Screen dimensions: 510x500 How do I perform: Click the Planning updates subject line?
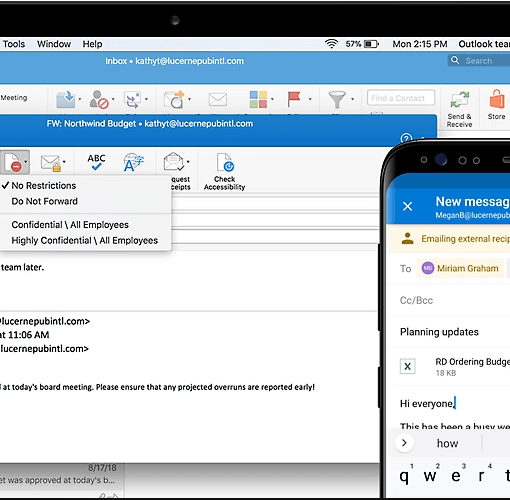pos(439,332)
